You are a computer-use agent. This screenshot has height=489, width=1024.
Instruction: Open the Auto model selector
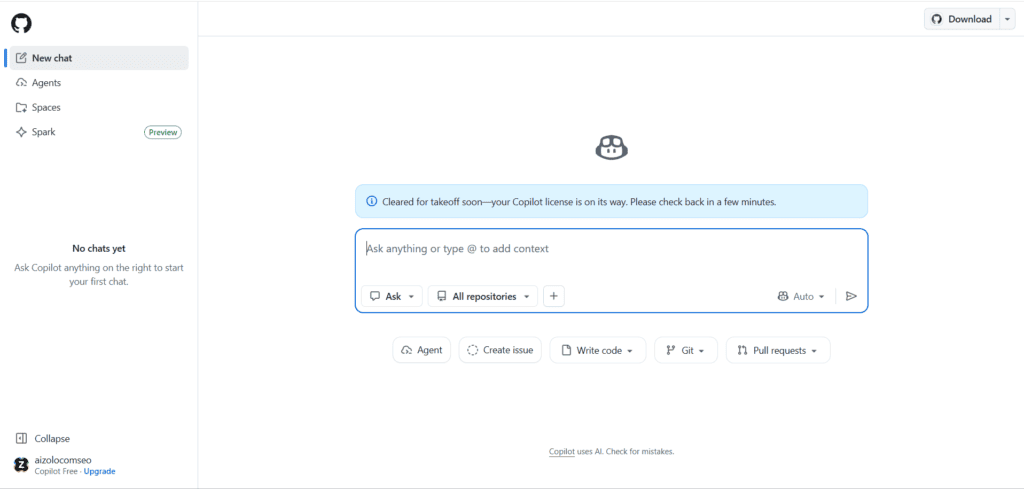click(801, 296)
